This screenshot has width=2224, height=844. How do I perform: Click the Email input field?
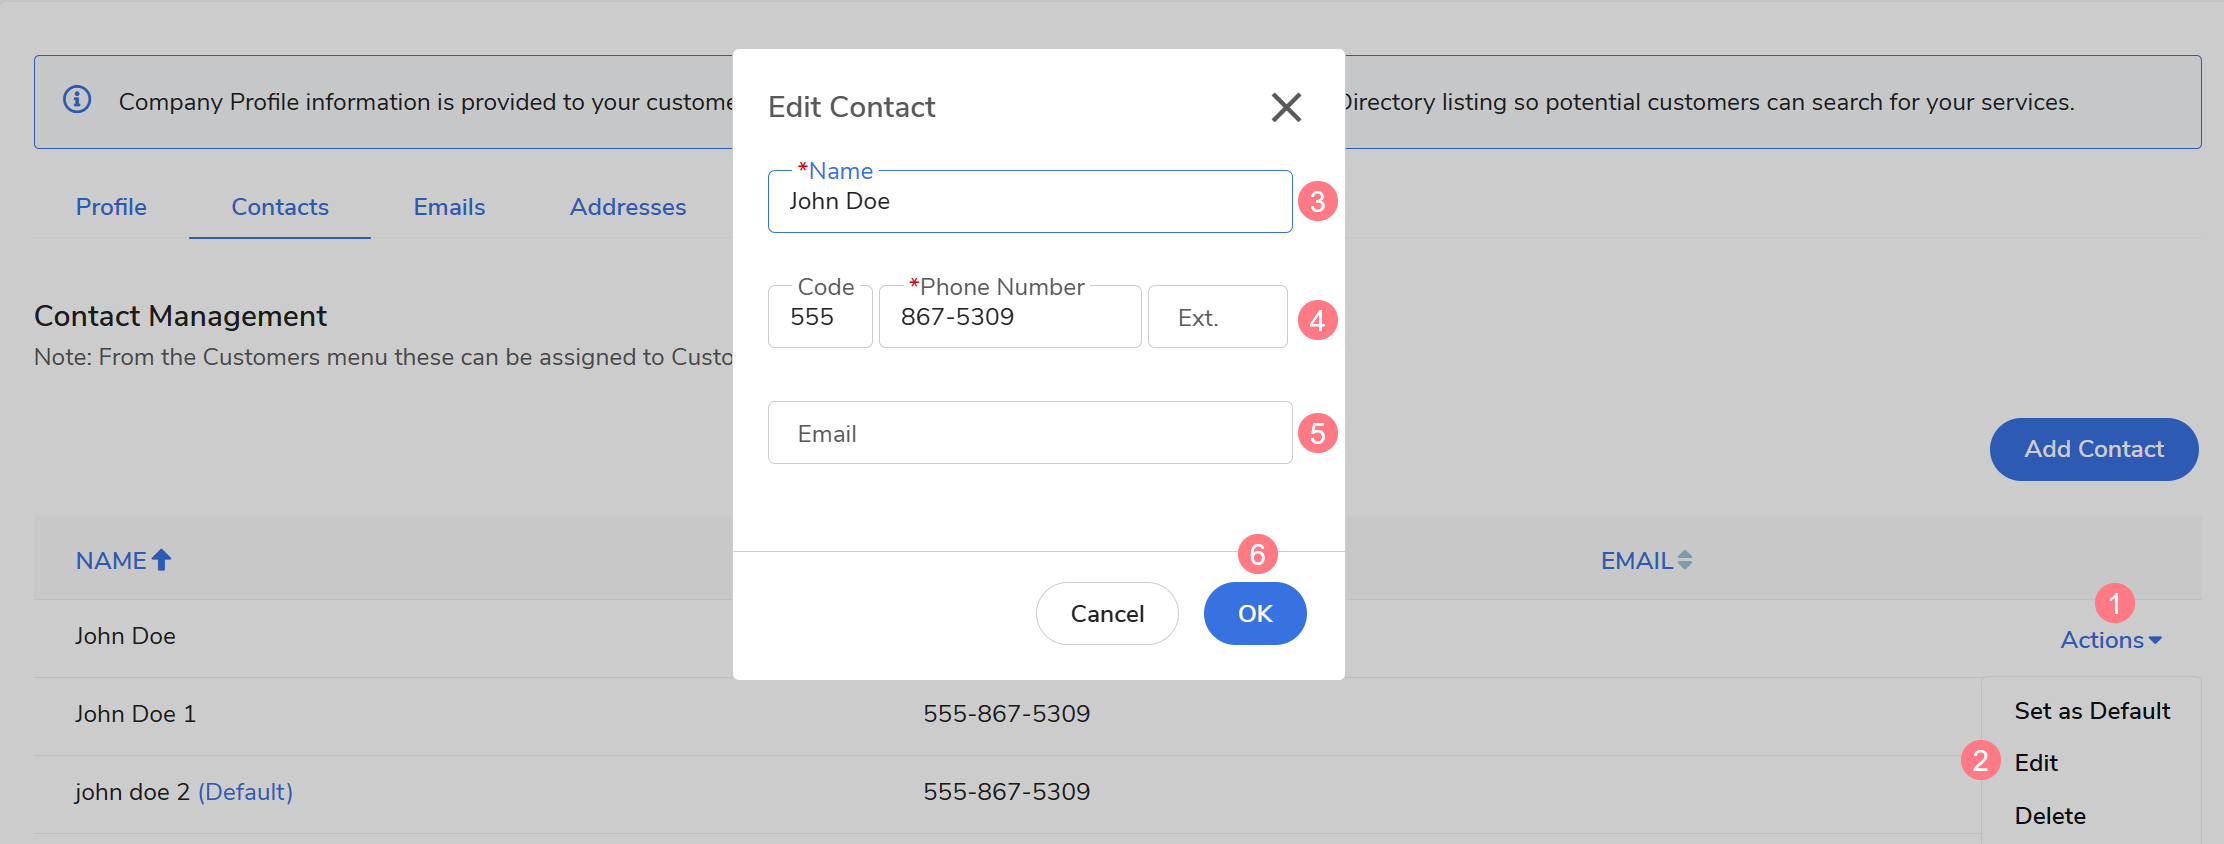(1030, 433)
